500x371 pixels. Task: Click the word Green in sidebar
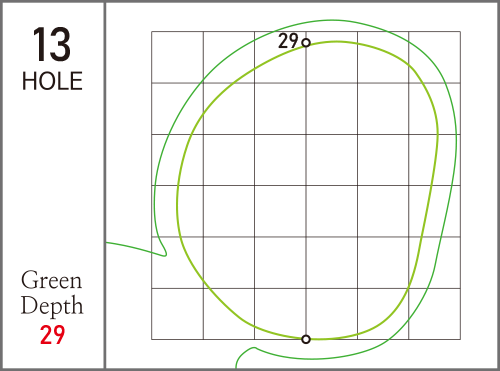click(x=51, y=280)
